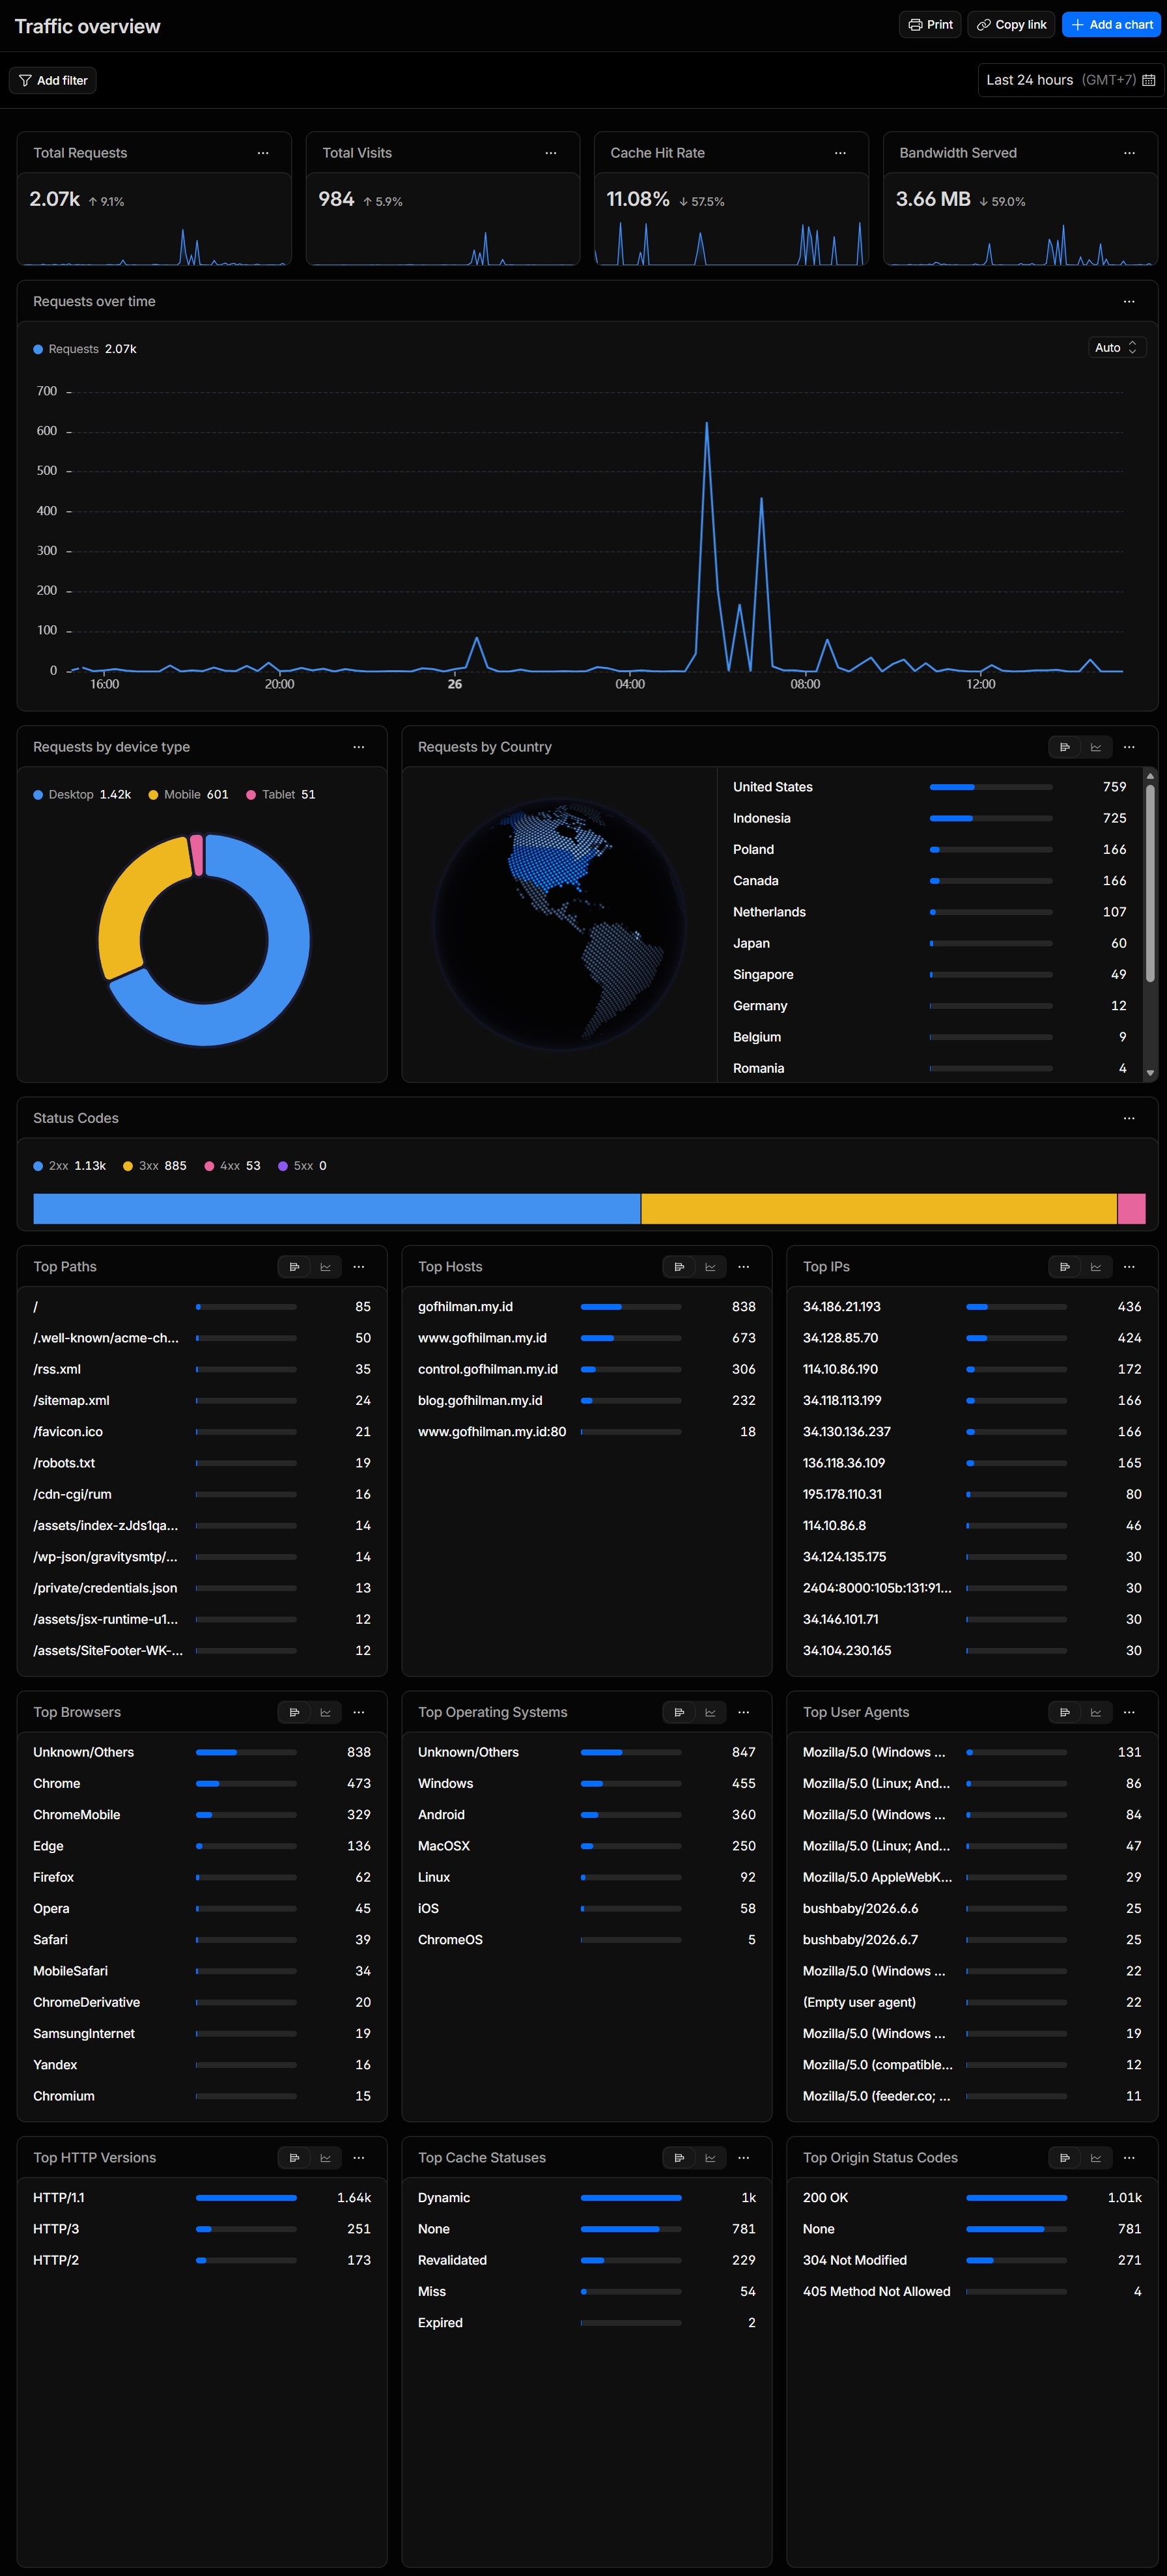Image resolution: width=1167 pixels, height=2576 pixels.
Task: Switch Top Browsers to bar list view
Action: pyautogui.click(x=294, y=1712)
